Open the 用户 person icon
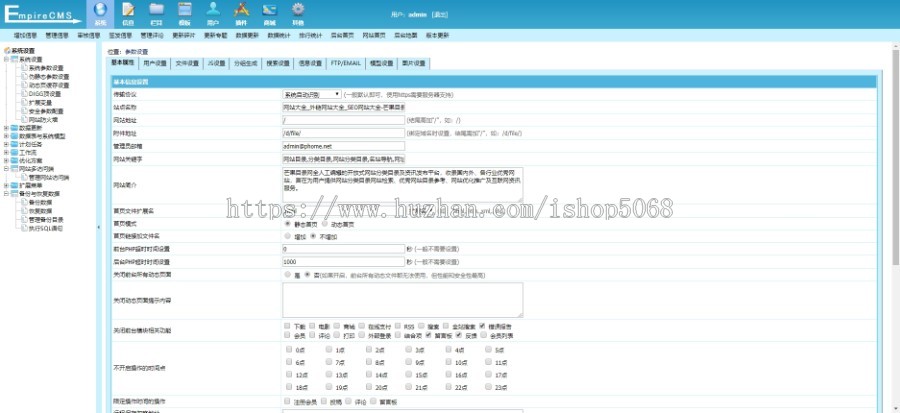The width and height of the screenshot is (900, 413). click(213, 9)
